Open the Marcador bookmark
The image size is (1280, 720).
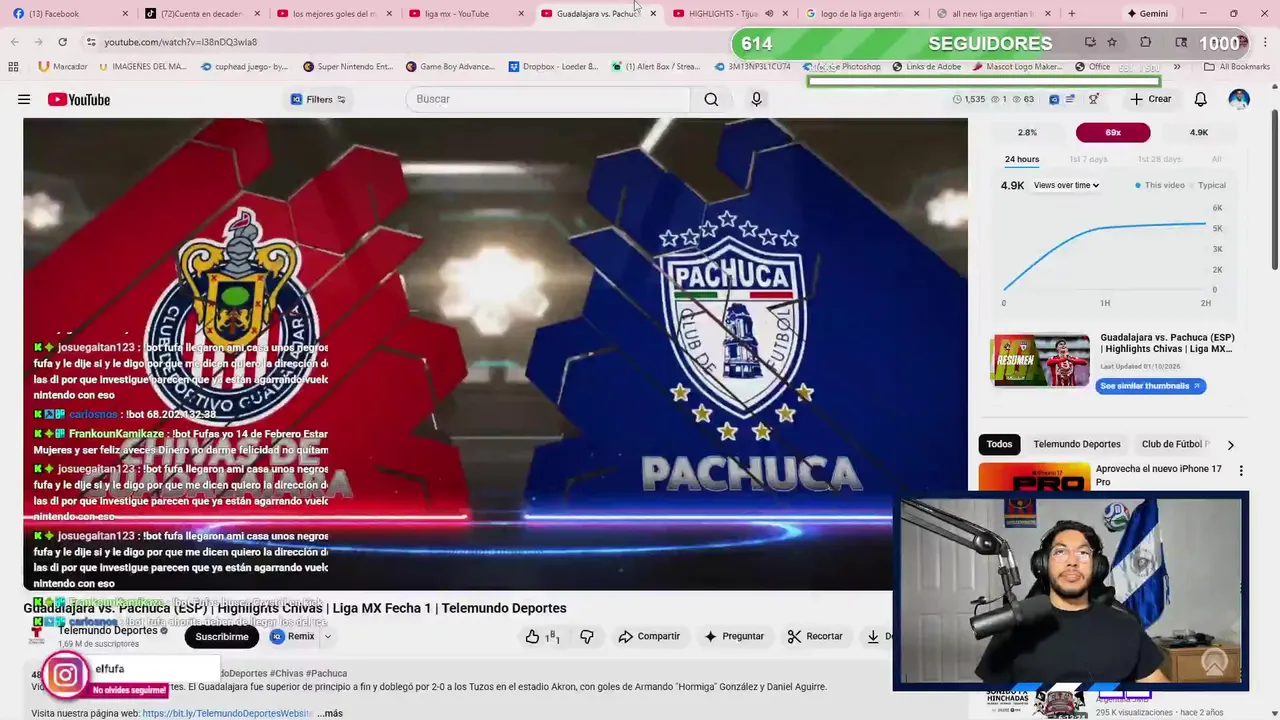pyautogui.click(x=63, y=67)
